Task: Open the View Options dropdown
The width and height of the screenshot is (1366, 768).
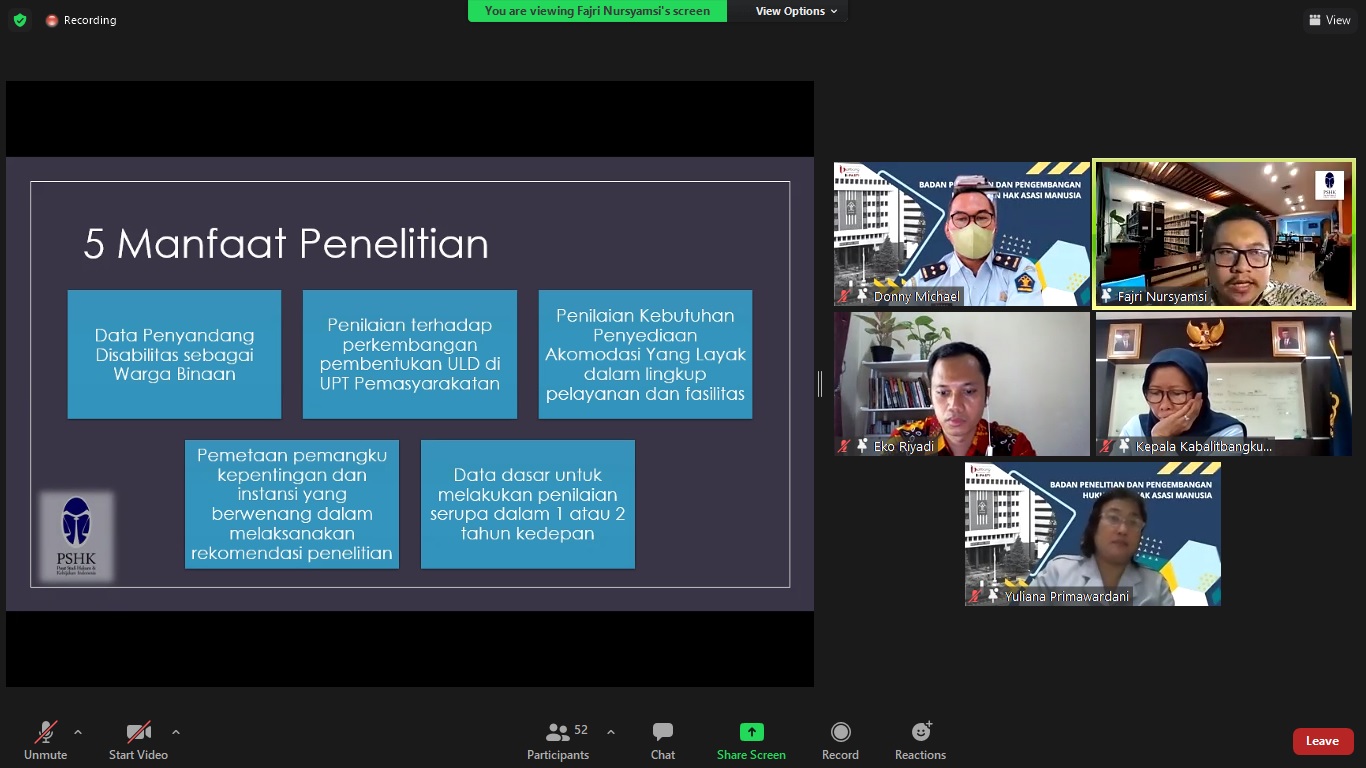Action: click(796, 11)
